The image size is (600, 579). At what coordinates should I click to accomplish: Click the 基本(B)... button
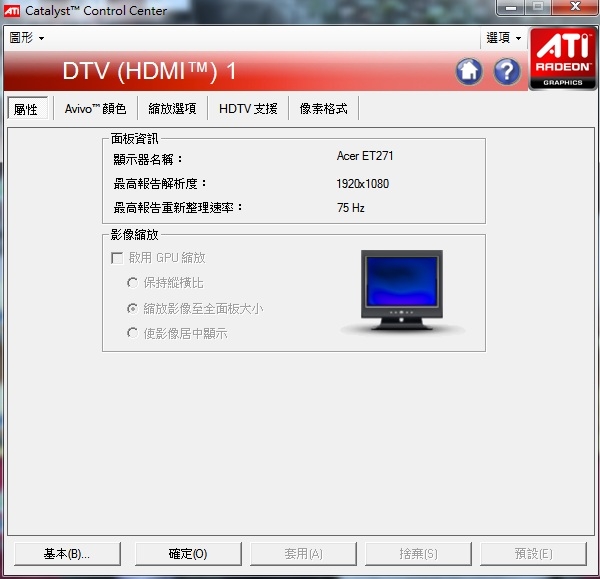coord(67,553)
